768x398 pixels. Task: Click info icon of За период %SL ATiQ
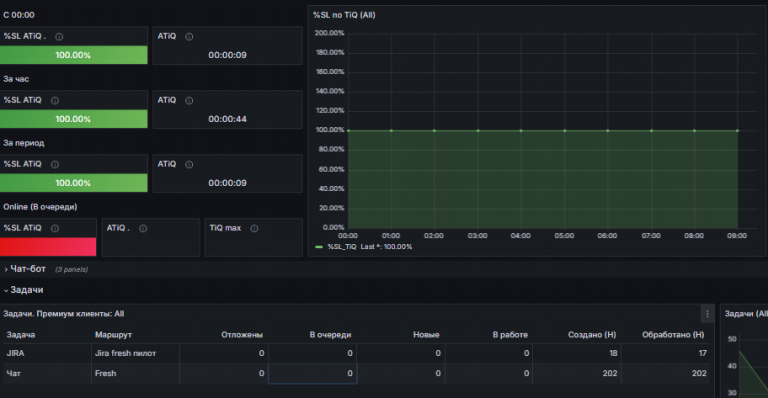tap(55, 164)
